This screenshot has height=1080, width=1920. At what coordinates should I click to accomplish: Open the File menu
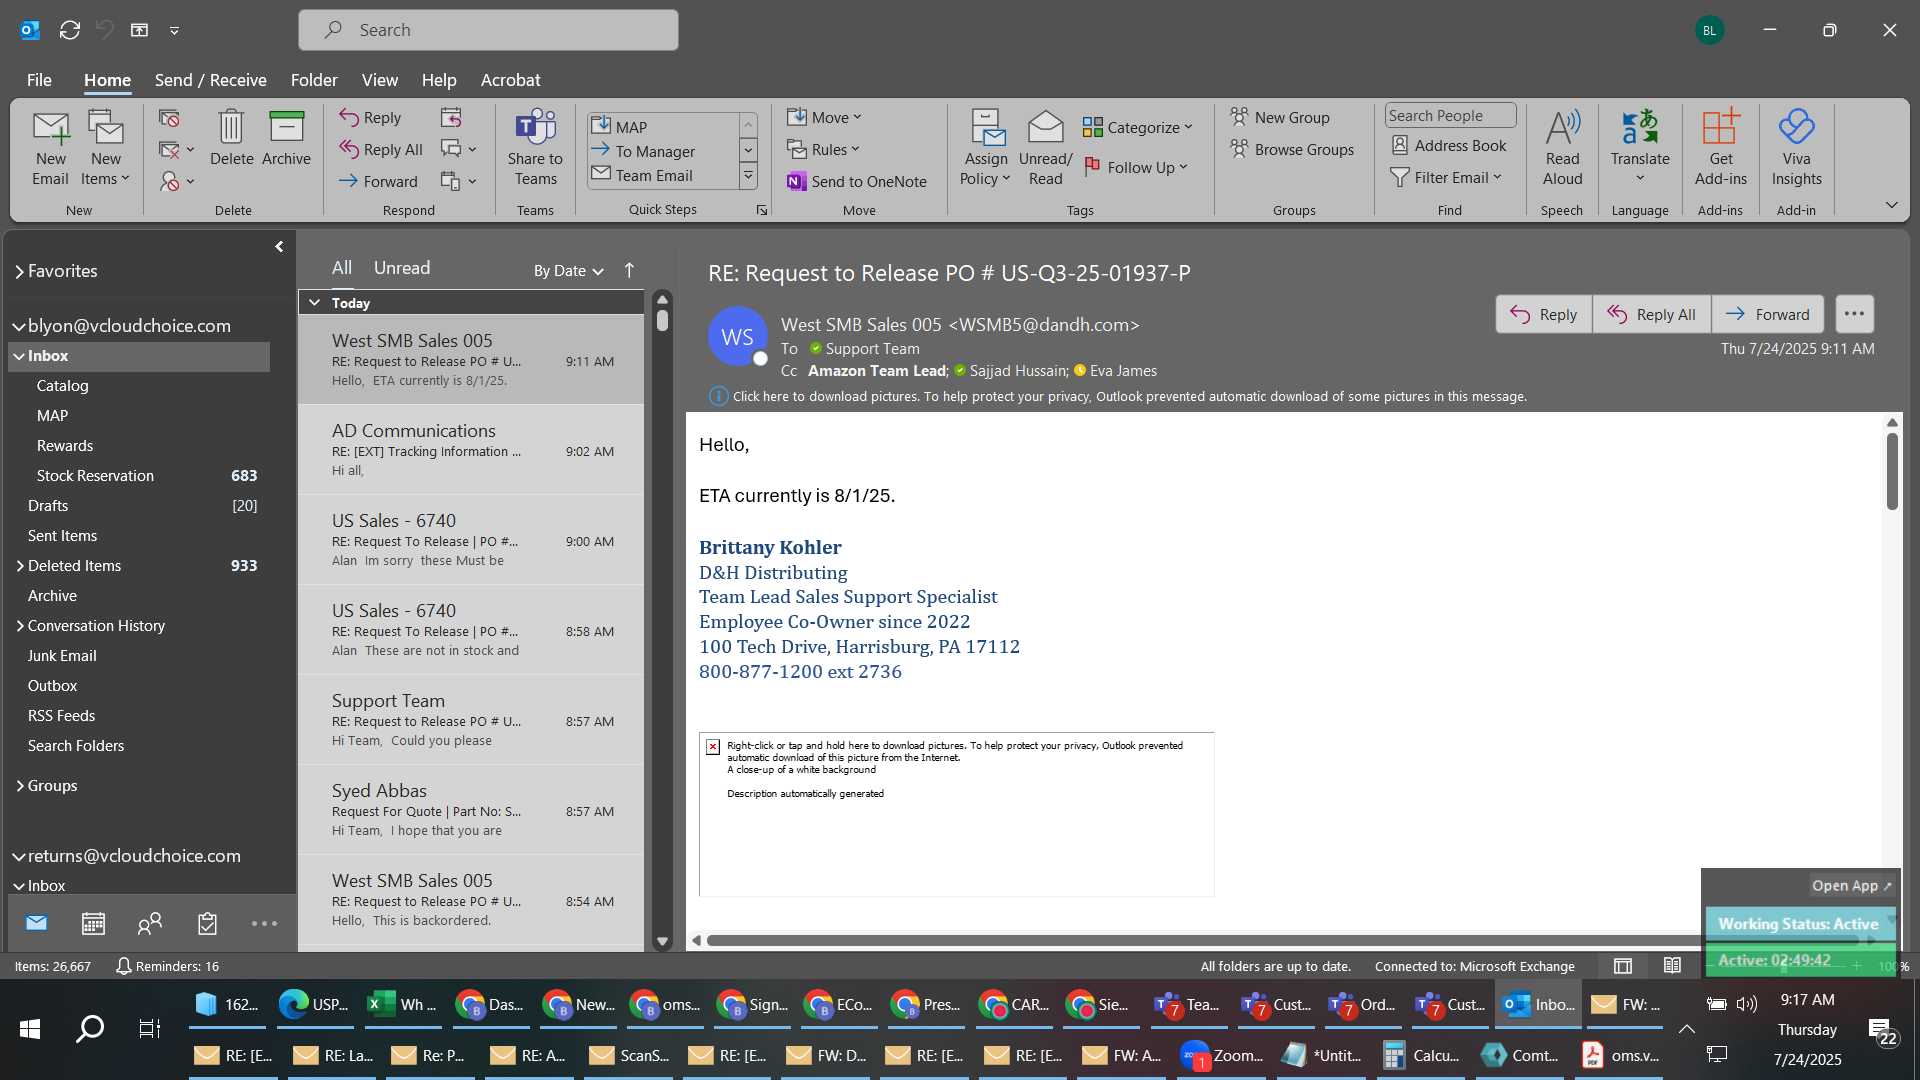(39, 80)
